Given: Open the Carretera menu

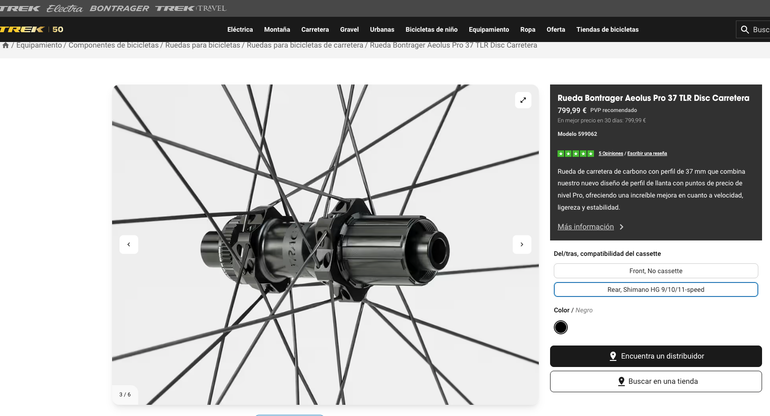Looking at the screenshot, I should pyautogui.click(x=315, y=29).
